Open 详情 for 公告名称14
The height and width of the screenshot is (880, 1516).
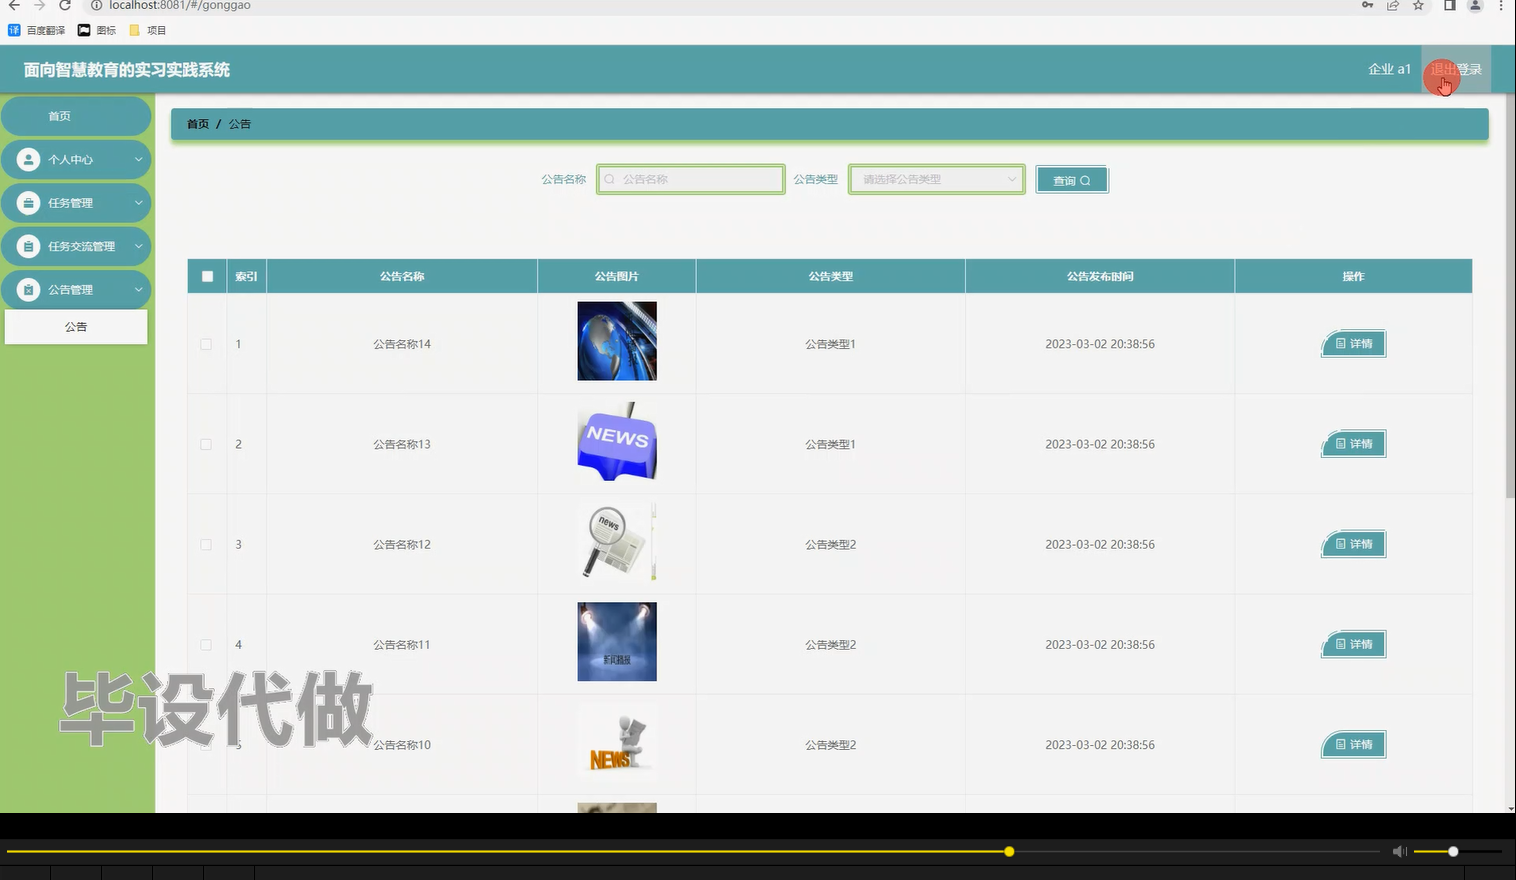pyautogui.click(x=1354, y=344)
